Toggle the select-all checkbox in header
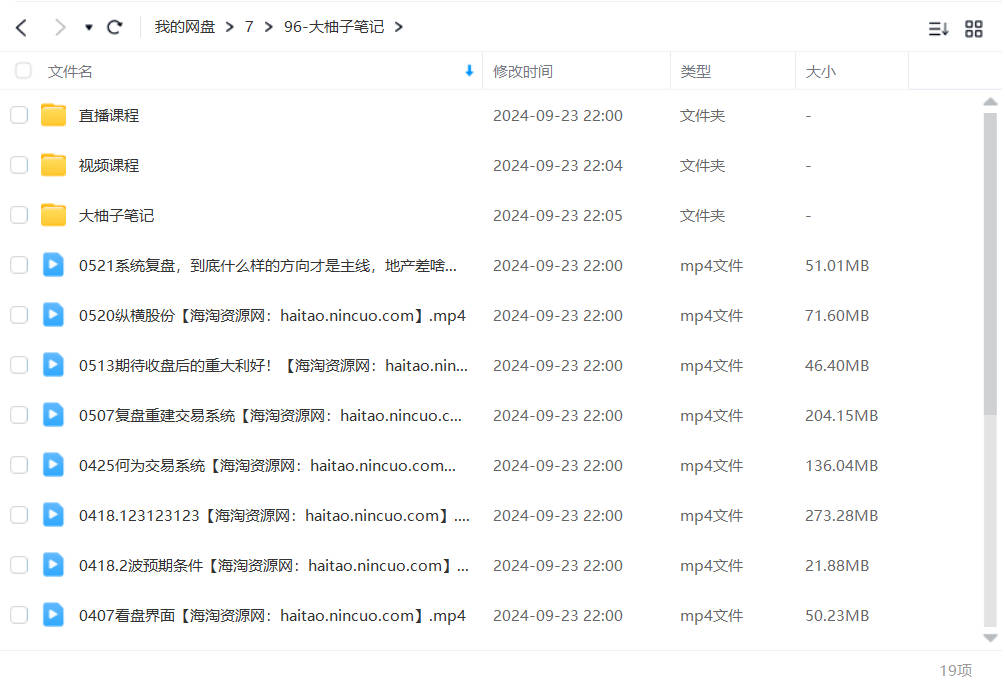The image size is (1005, 683). coord(23,70)
